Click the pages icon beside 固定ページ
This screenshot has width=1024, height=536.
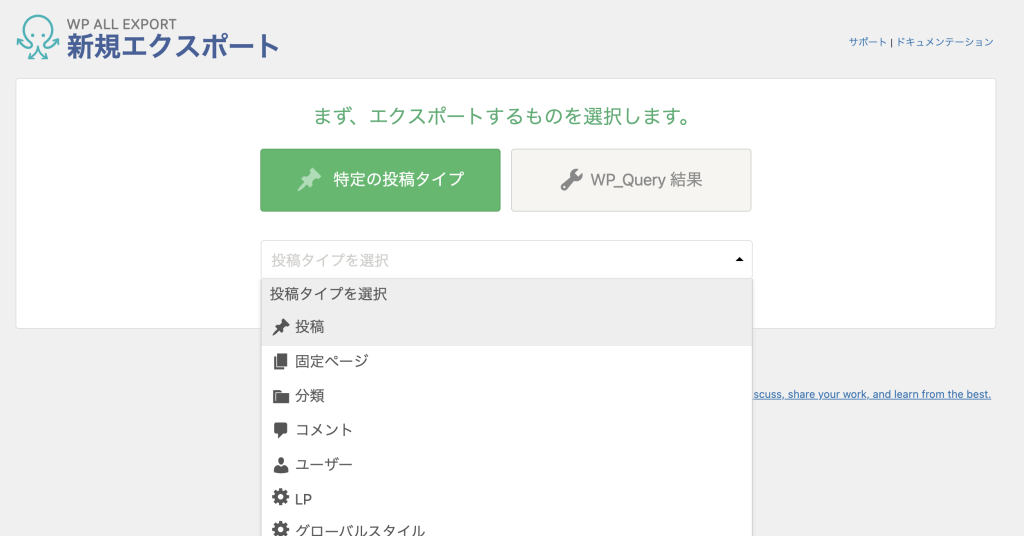[x=281, y=361]
